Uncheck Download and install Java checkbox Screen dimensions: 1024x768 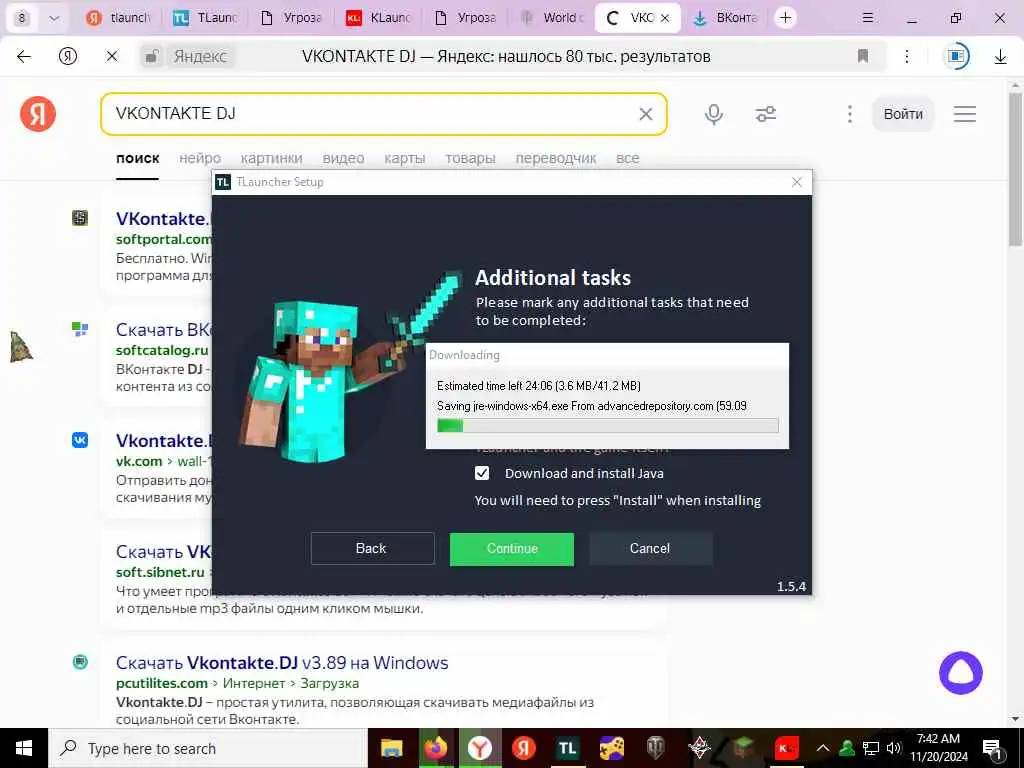(x=482, y=473)
